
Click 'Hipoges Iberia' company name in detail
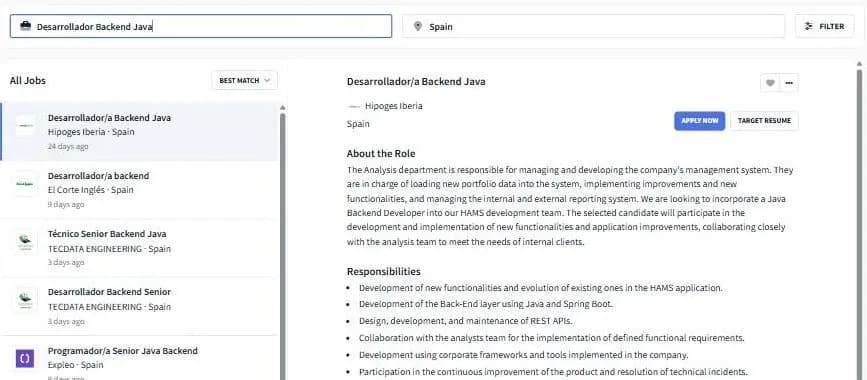point(394,106)
